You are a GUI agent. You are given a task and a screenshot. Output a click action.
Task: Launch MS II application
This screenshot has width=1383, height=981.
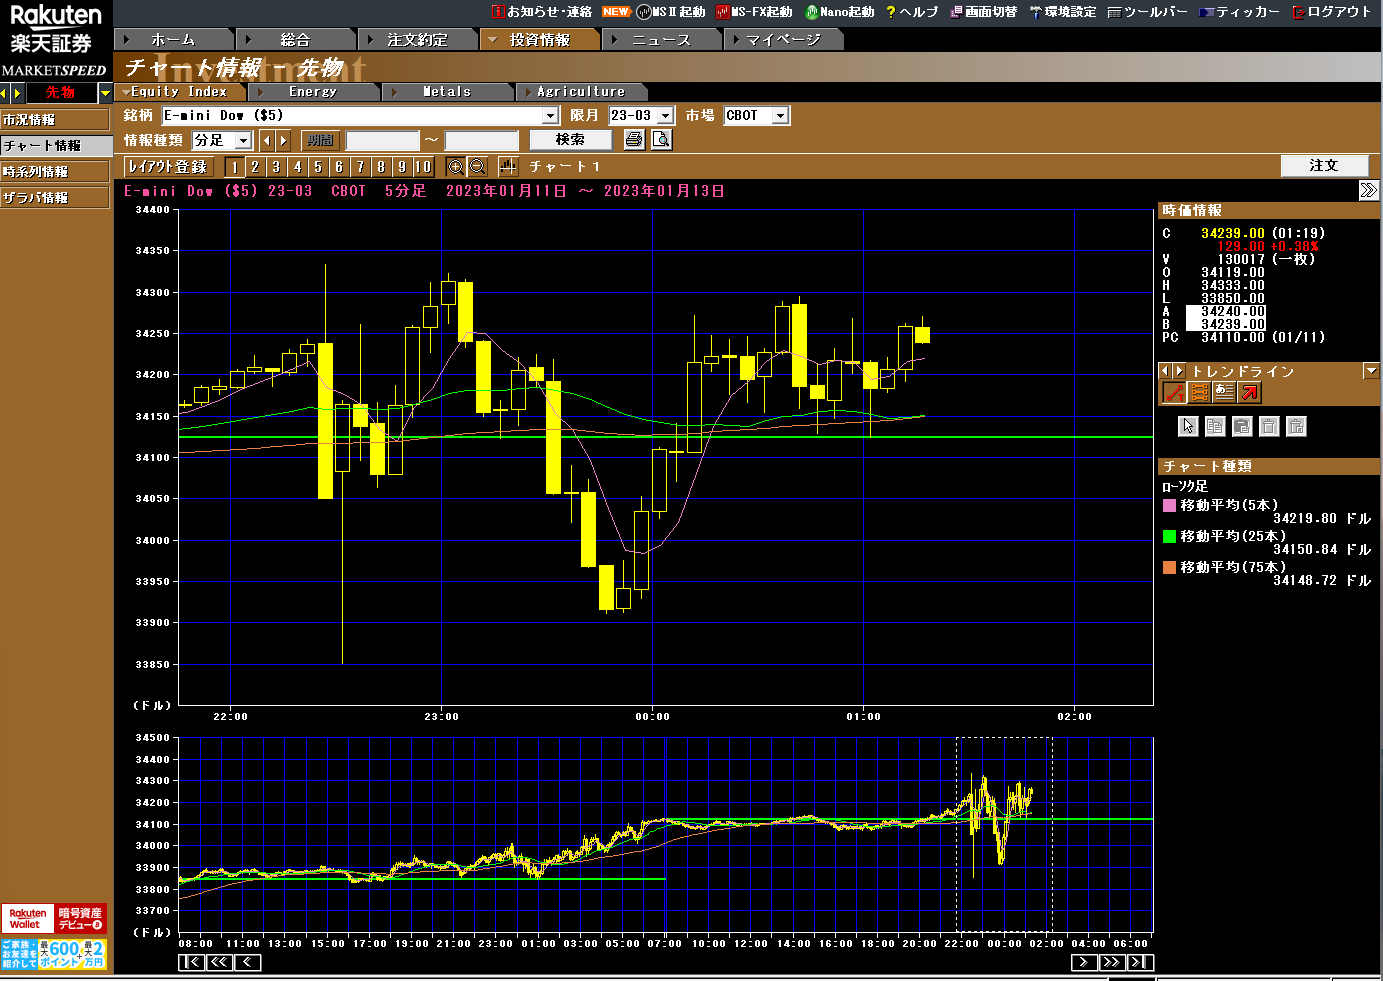(x=671, y=12)
